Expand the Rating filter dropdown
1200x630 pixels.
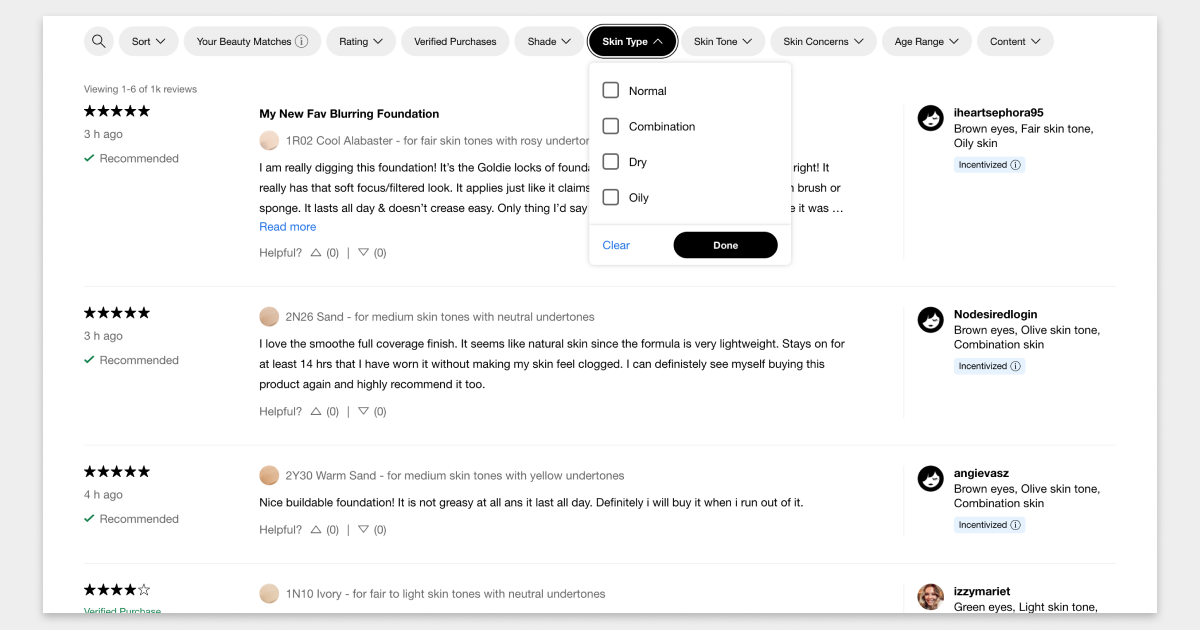pos(361,41)
